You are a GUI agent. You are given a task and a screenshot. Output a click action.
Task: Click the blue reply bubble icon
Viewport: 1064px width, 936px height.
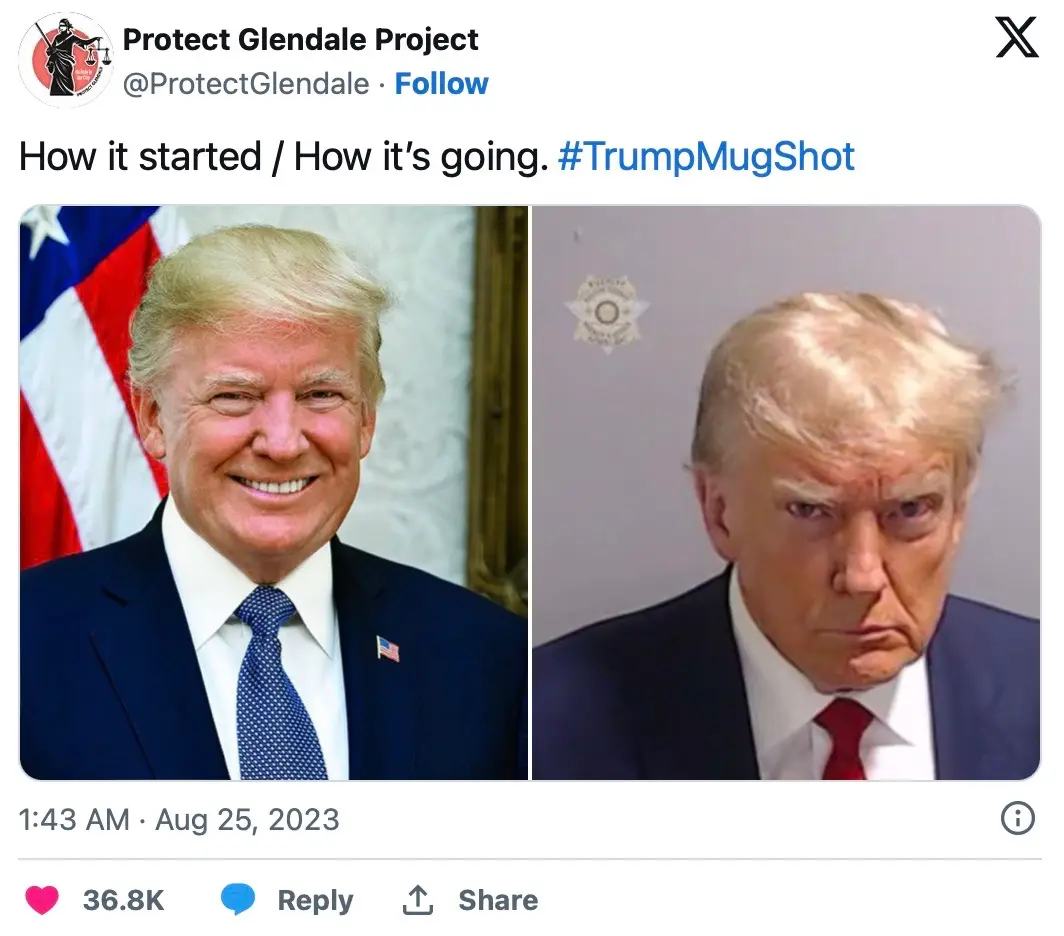[x=238, y=899]
